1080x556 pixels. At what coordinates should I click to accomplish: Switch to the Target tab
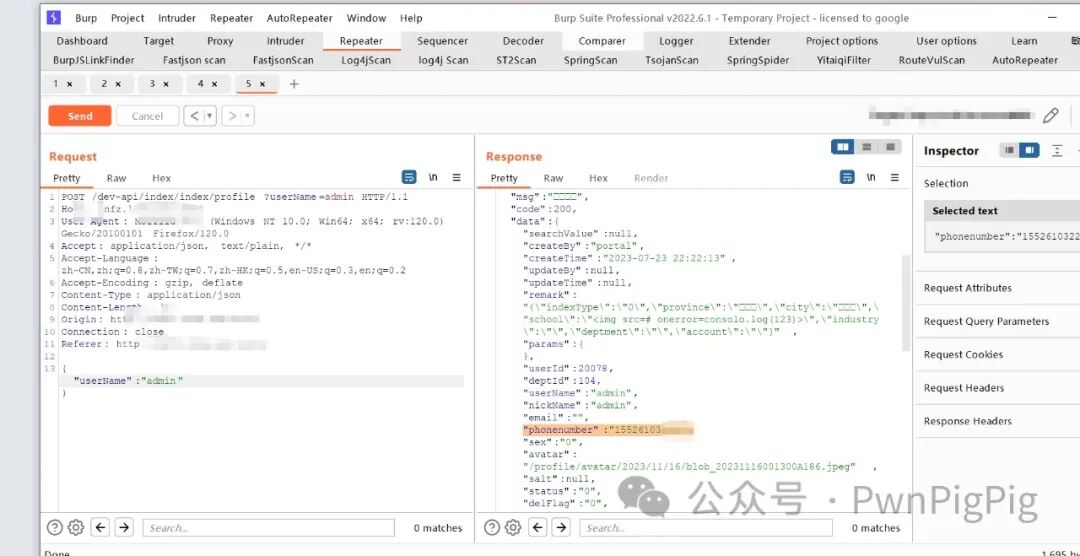coord(158,41)
